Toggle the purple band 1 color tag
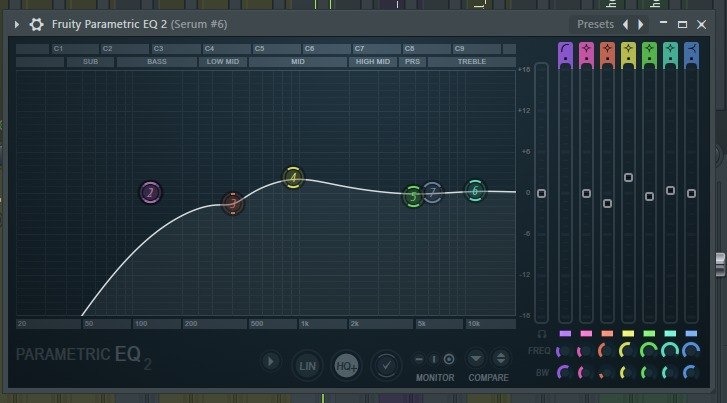This screenshot has width=727, height=403. (x=565, y=333)
